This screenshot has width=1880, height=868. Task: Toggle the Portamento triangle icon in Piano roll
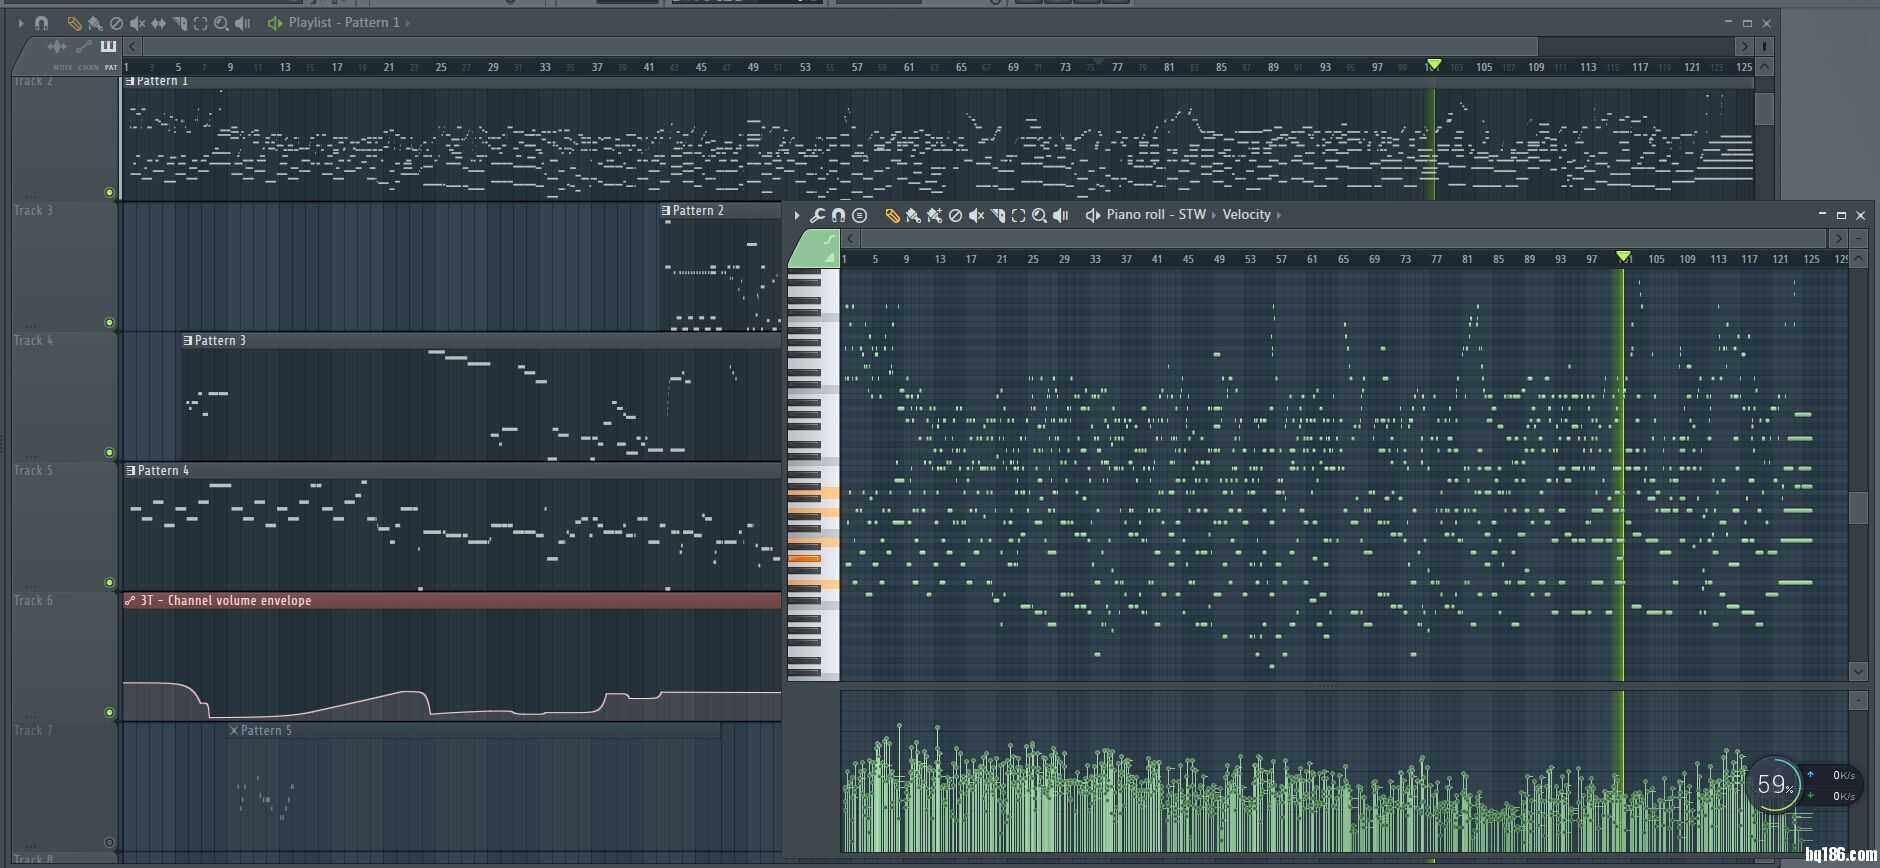click(x=829, y=258)
